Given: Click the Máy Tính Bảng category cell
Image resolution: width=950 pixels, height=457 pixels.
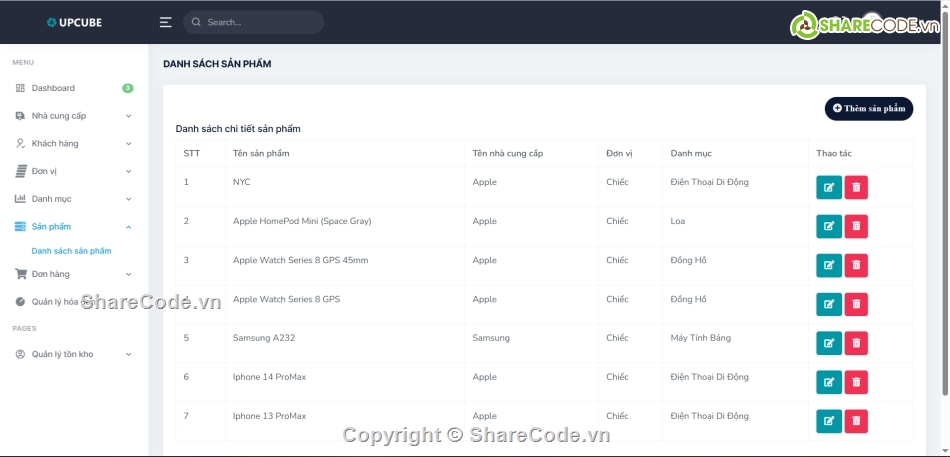Looking at the screenshot, I should pyautogui.click(x=700, y=338).
